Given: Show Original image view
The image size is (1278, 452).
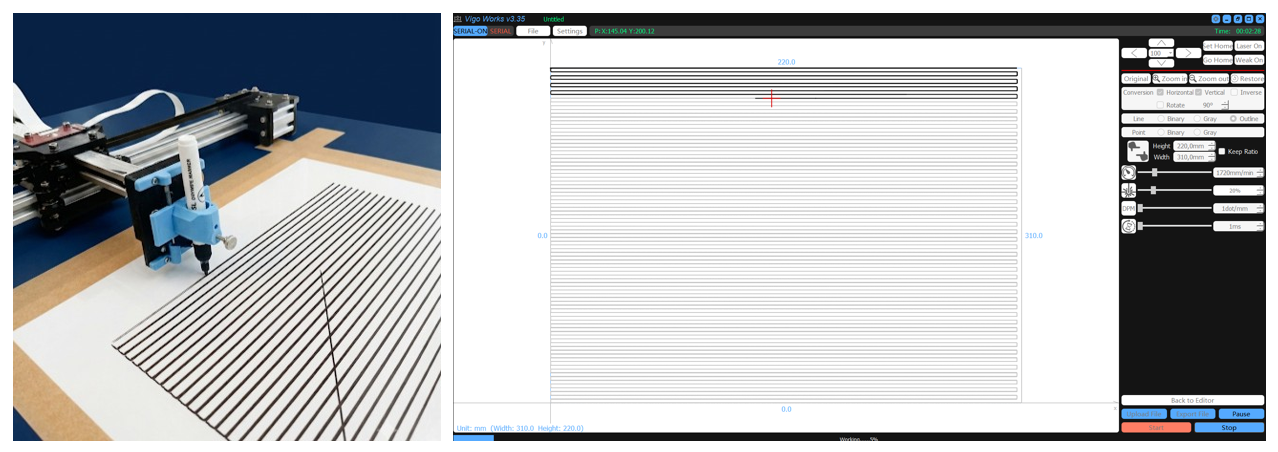Looking at the screenshot, I should point(1136,79).
